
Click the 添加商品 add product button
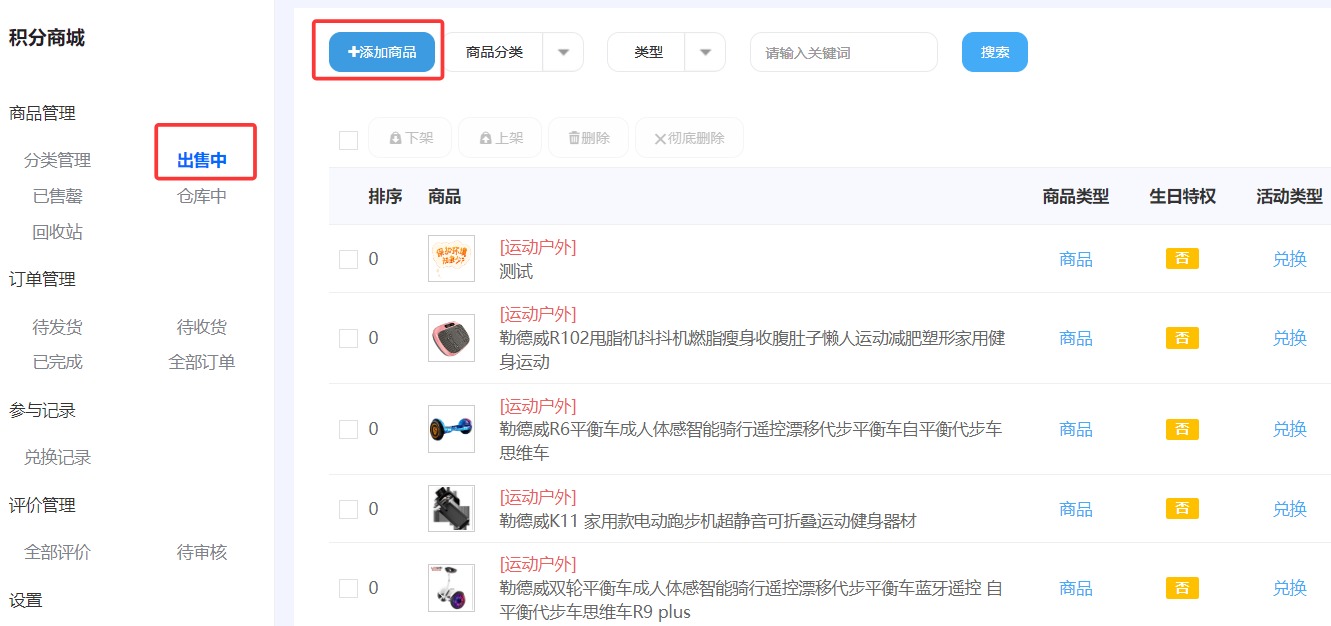[x=382, y=52]
